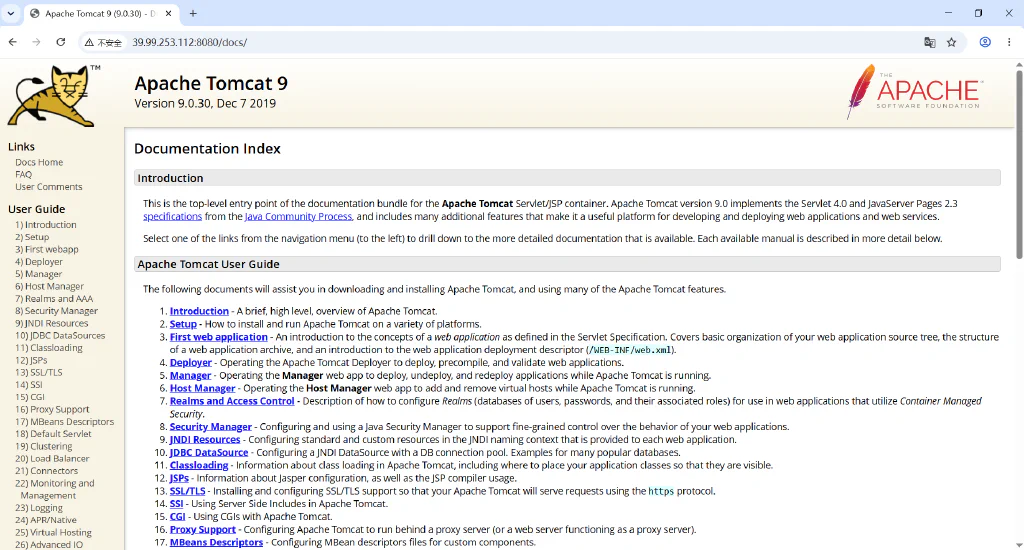The image size is (1024, 550).
Task: Open 15) CGI sidebar entry
Action: coord(30,397)
